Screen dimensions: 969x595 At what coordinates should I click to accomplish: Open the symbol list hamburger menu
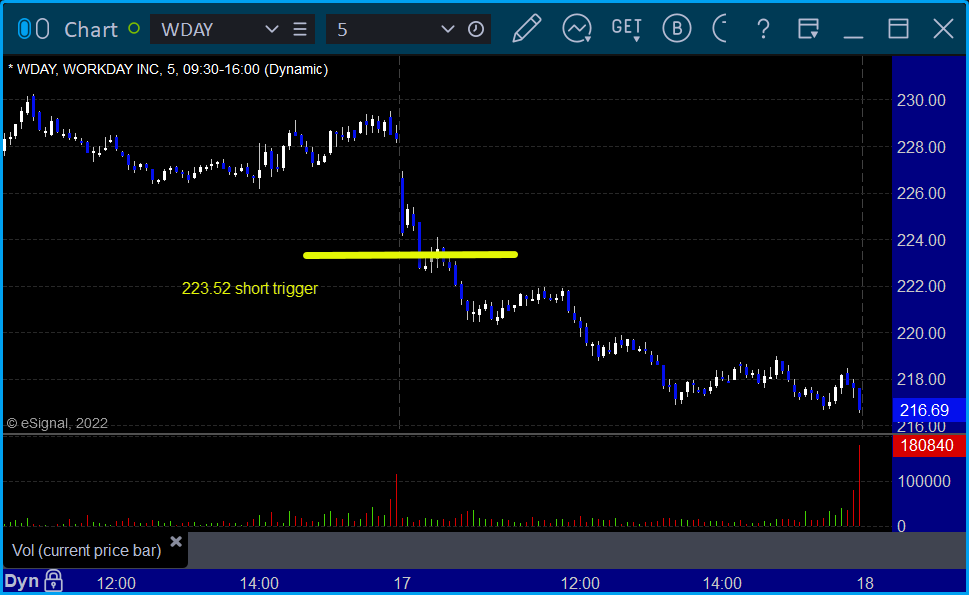point(300,29)
